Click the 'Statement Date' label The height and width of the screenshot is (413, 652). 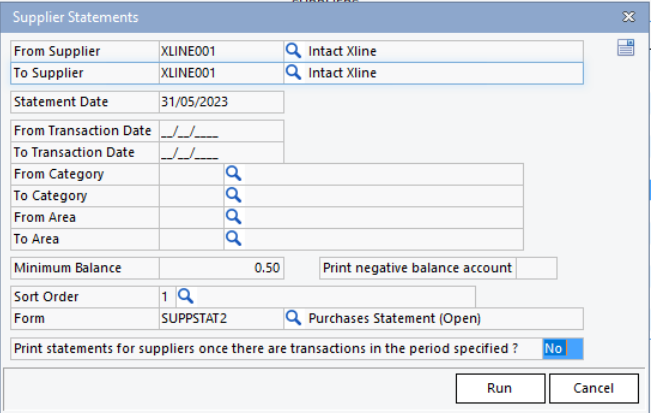coord(61,102)
